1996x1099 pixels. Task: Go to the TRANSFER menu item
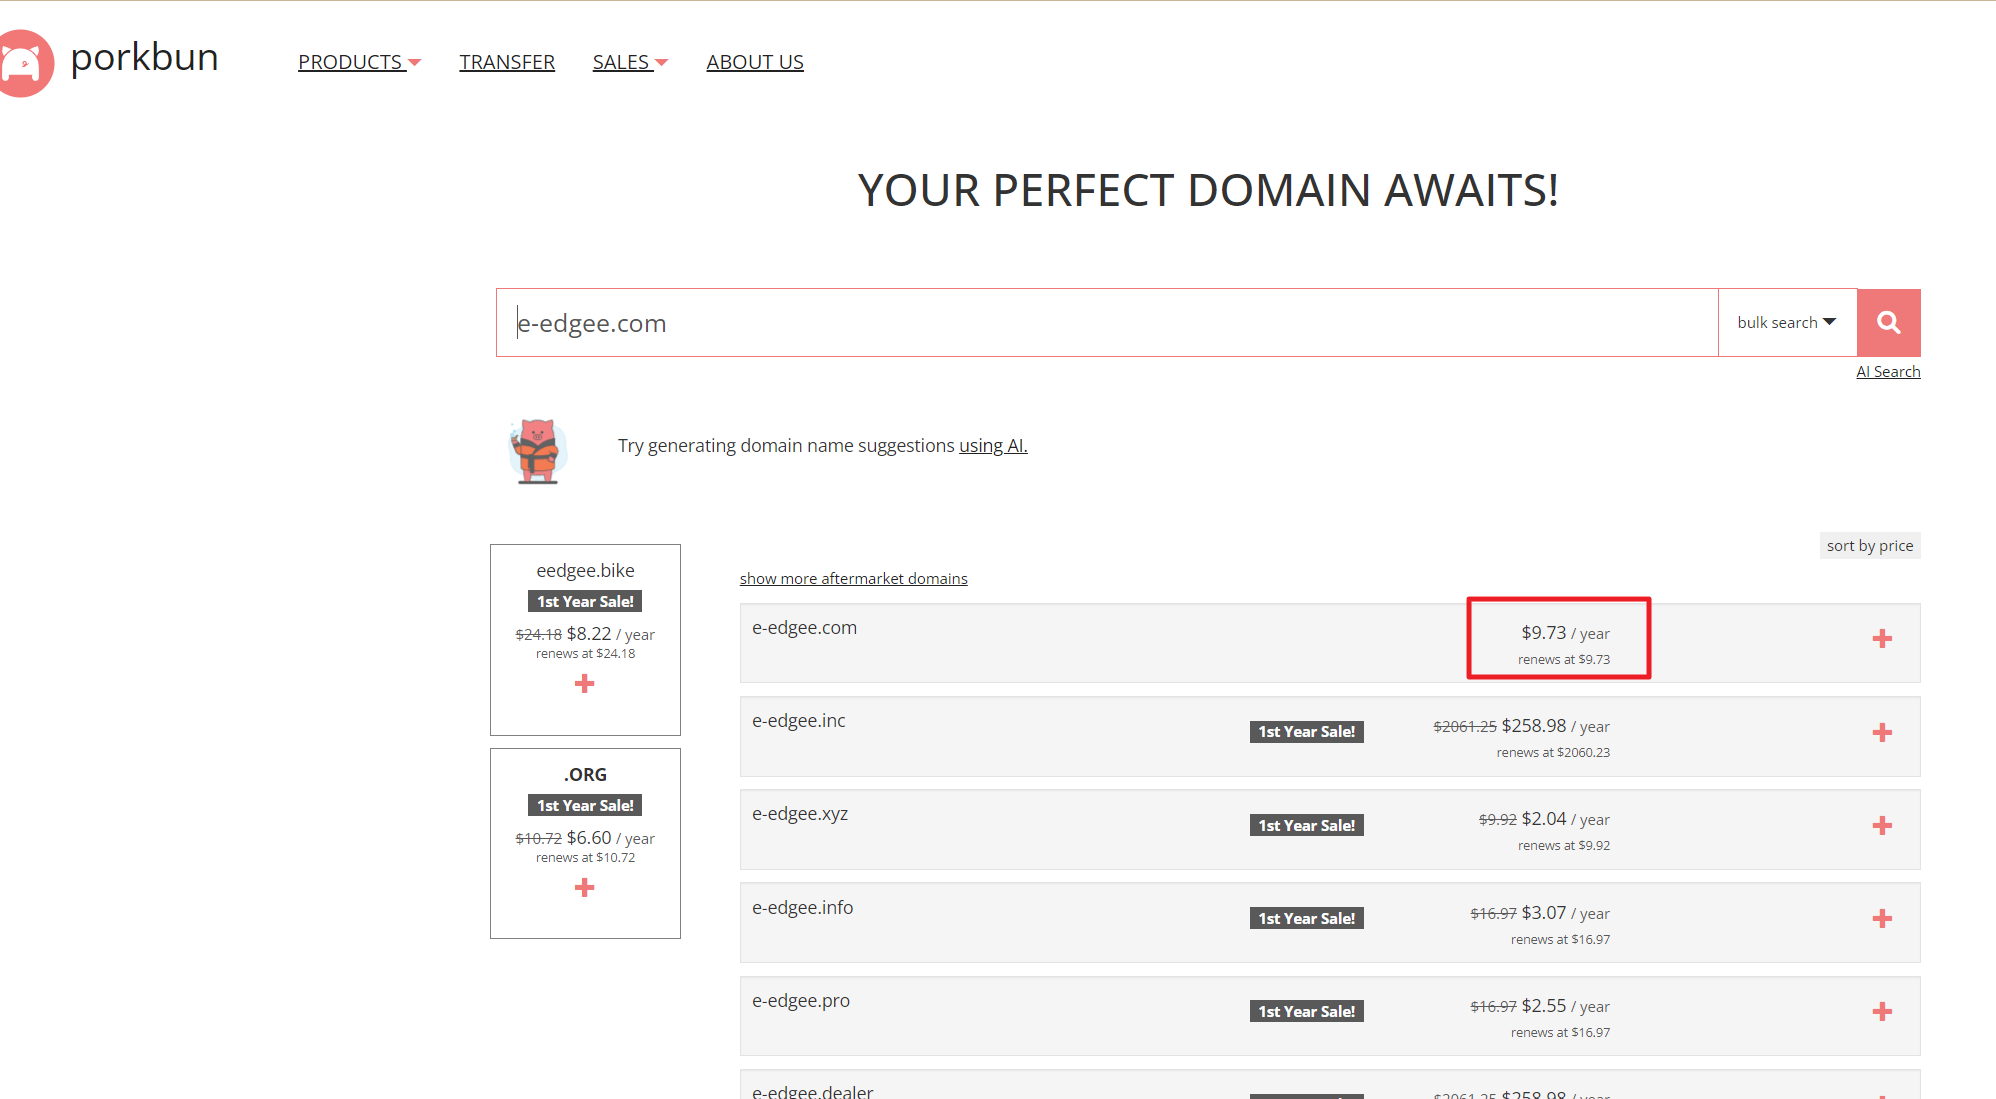pyautogui.click(x=507, y=62)
